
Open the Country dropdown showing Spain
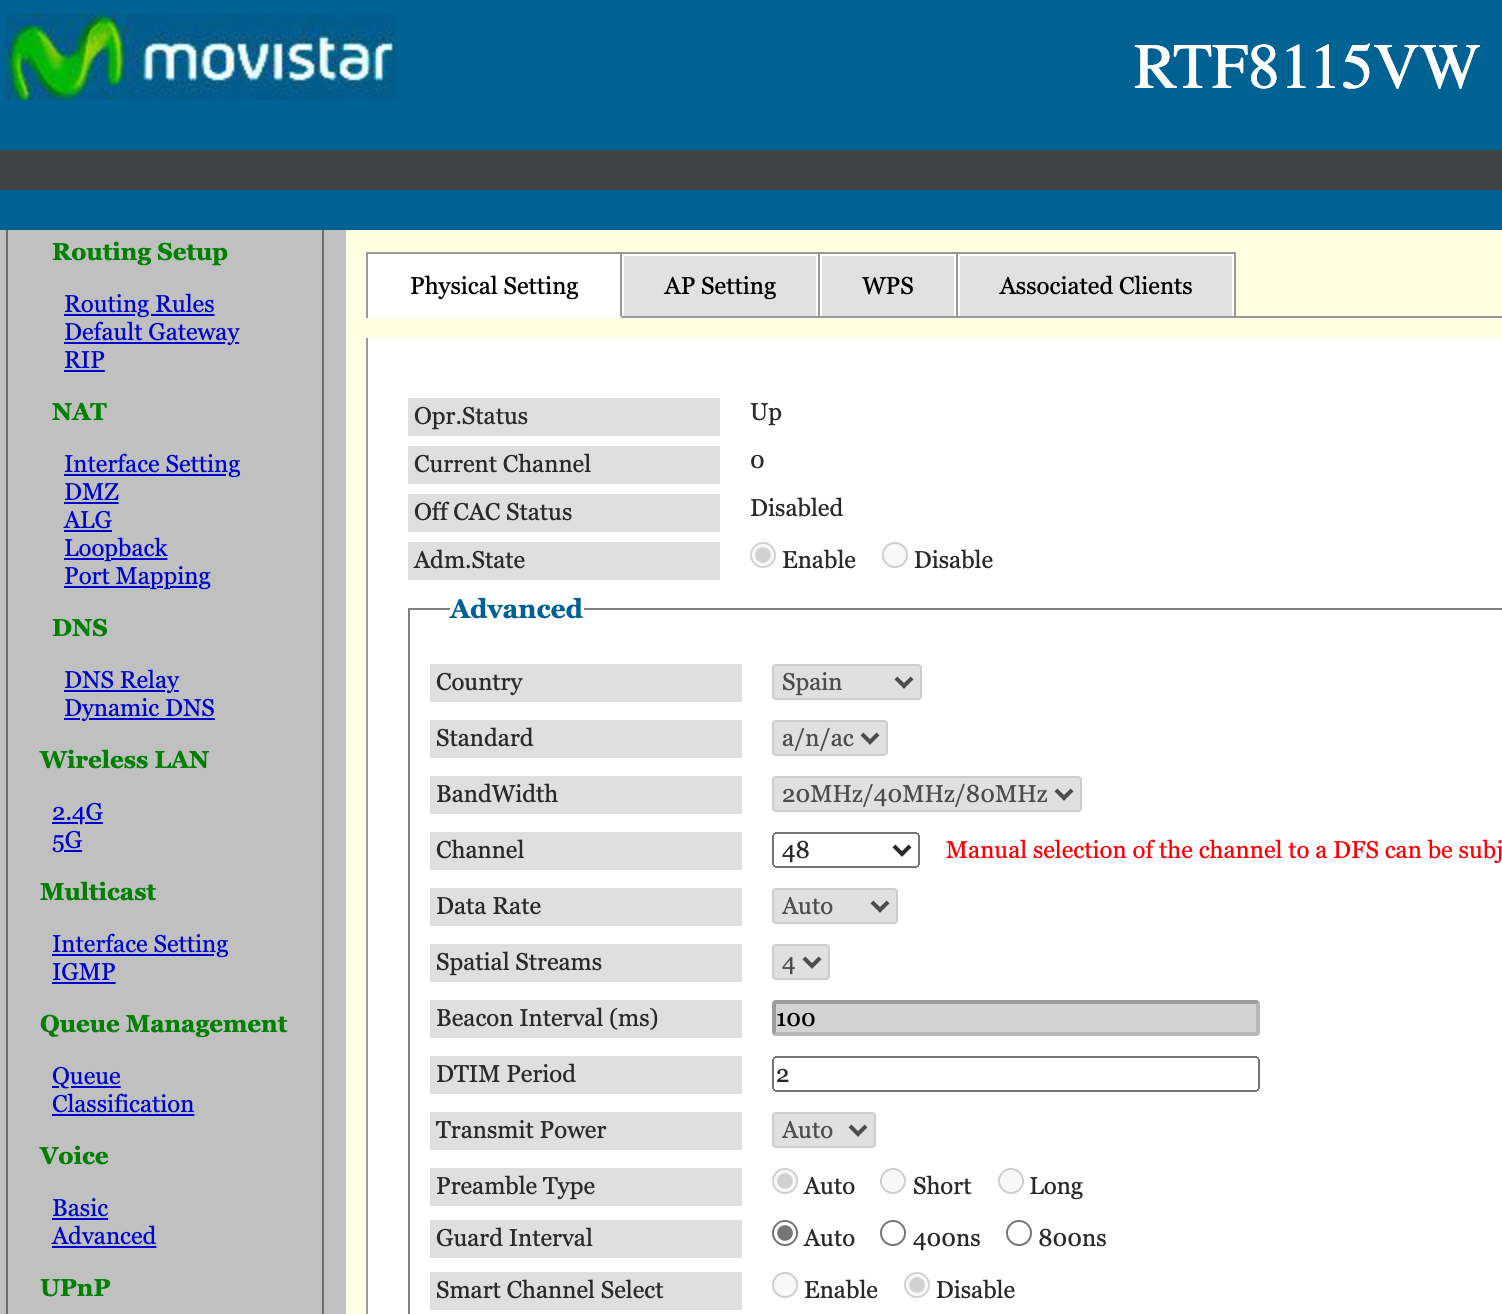[846, 682]
